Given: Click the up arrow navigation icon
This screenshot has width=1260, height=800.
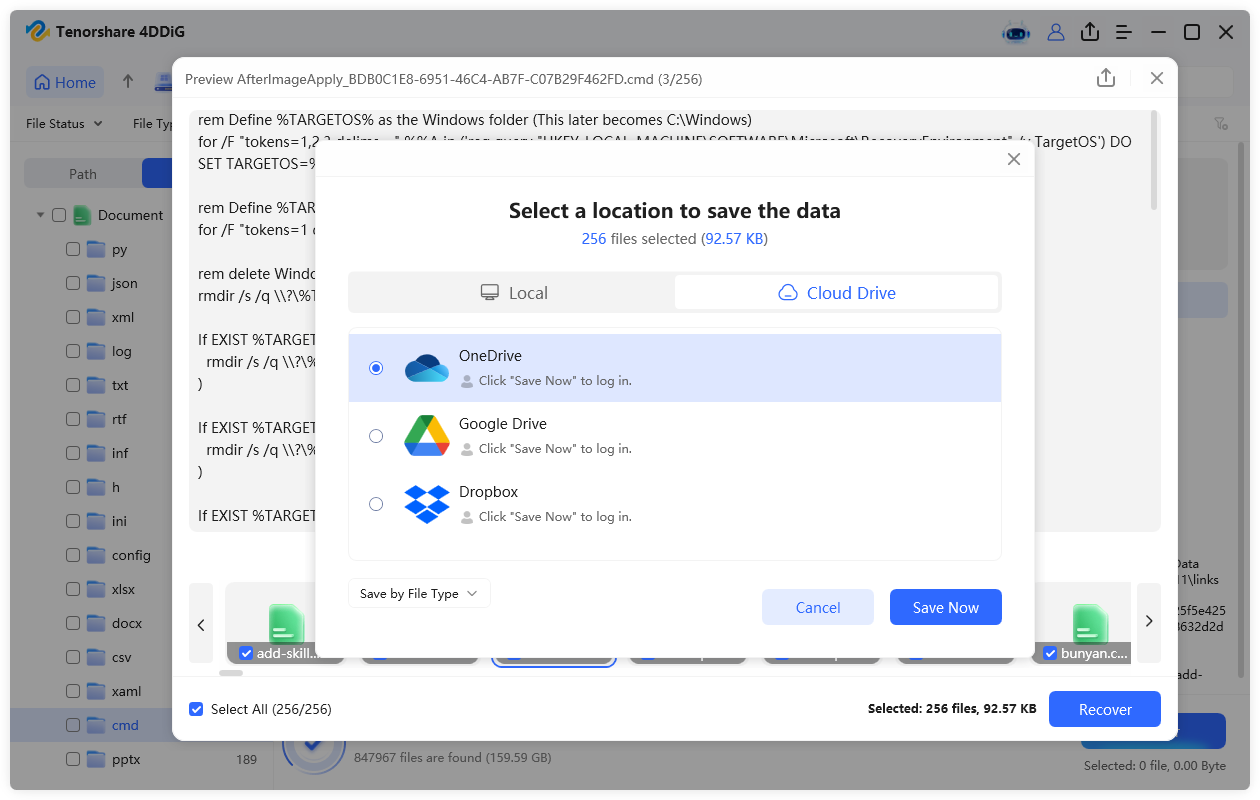Looking at the screenshot, I should 128,82.
